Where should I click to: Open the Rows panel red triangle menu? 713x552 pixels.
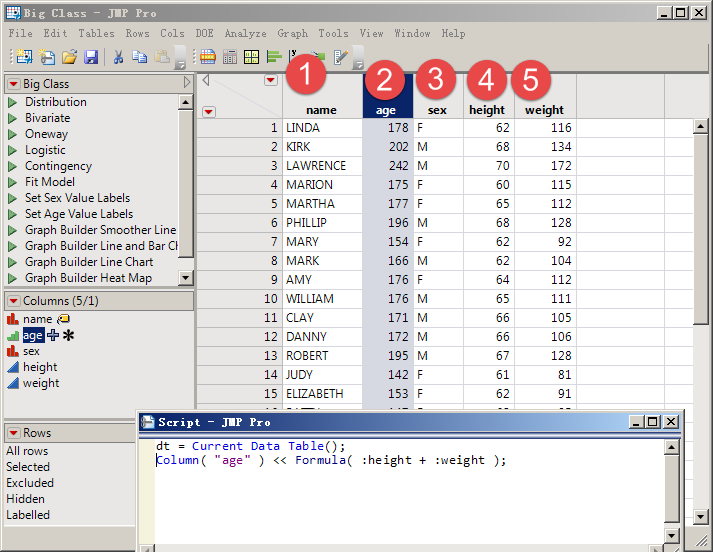coord(13,433)
